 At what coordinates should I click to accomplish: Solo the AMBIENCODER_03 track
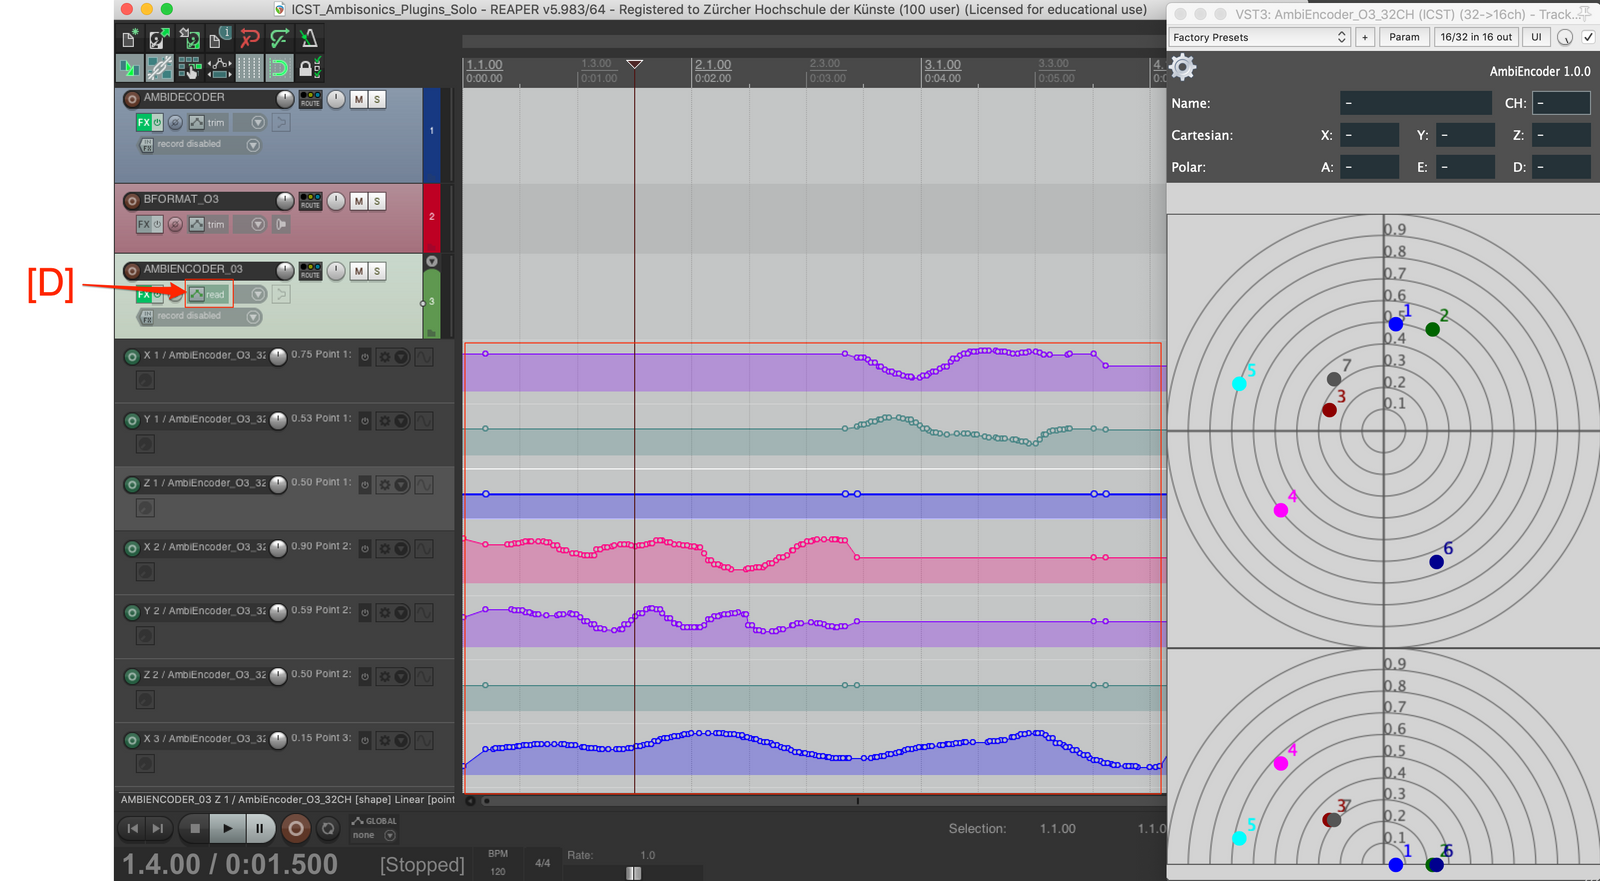pyautogui.click(x=377, y=271)
